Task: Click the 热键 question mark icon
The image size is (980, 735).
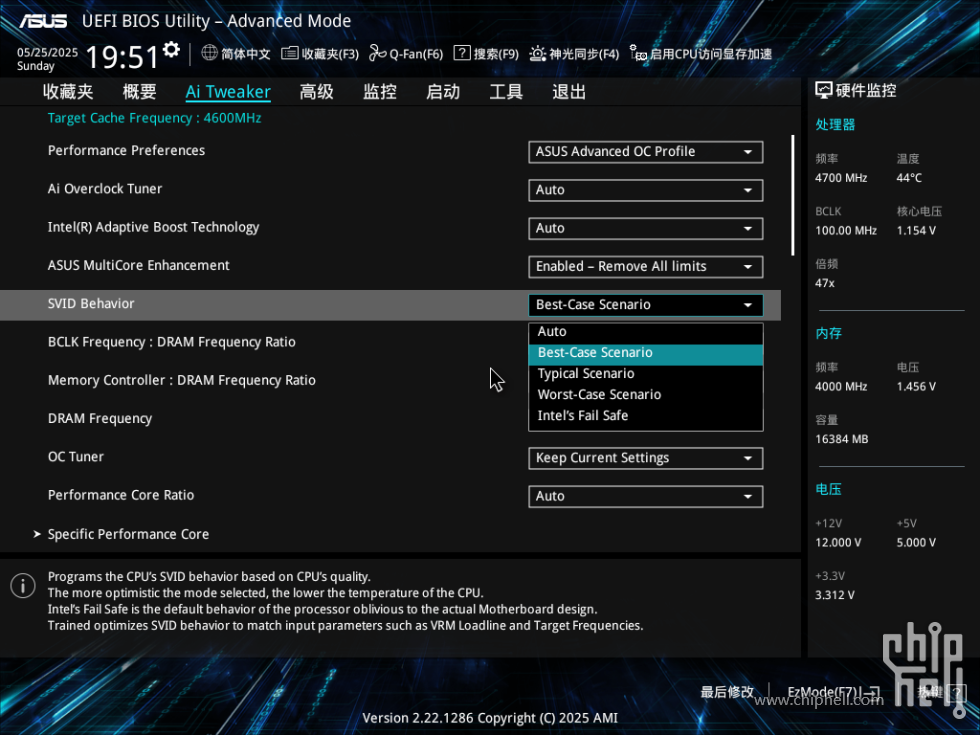Action: pos(956,692)
